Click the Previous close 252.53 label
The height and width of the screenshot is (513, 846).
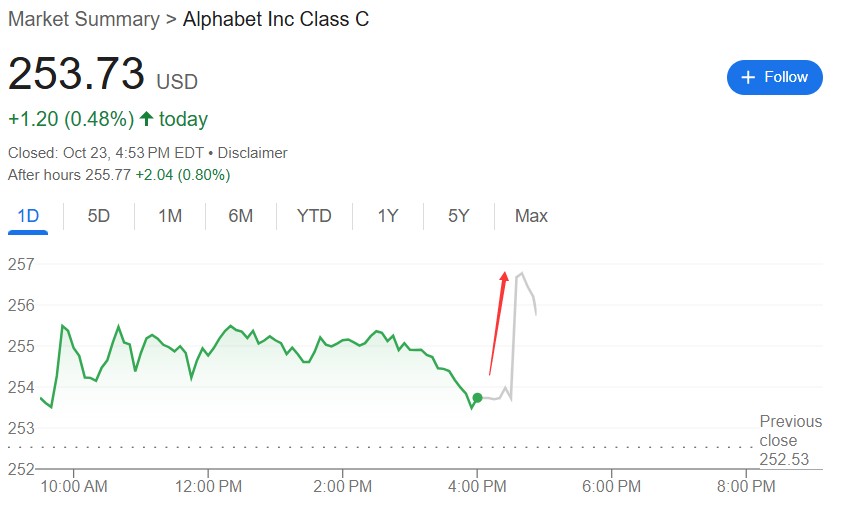[790, 440]
